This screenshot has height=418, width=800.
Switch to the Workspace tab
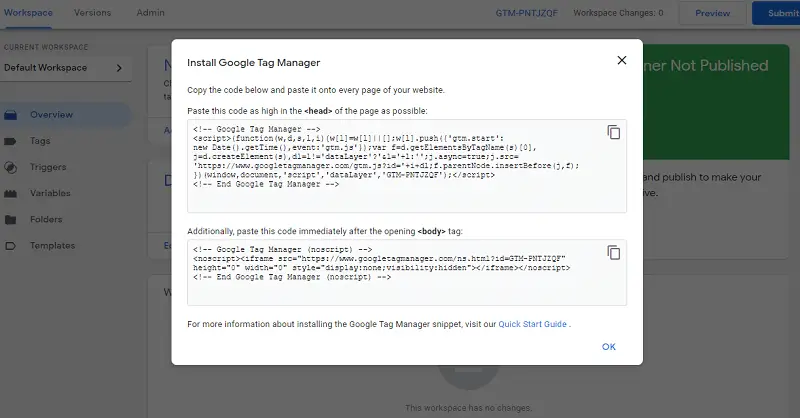tap(29, 13)
